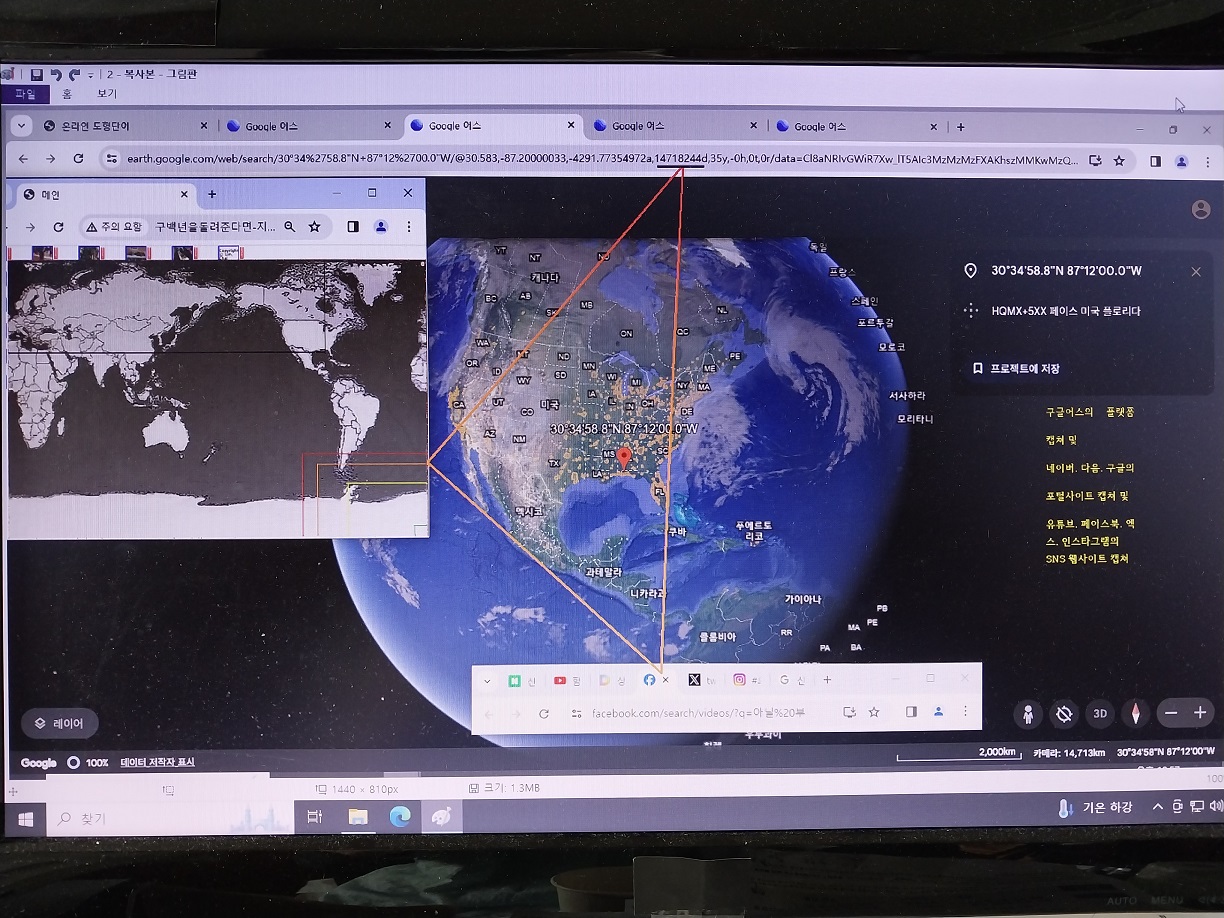Screen dimensions: 1224x918
Task: Open the 레이어 layers button
Action: click(60, 723)
